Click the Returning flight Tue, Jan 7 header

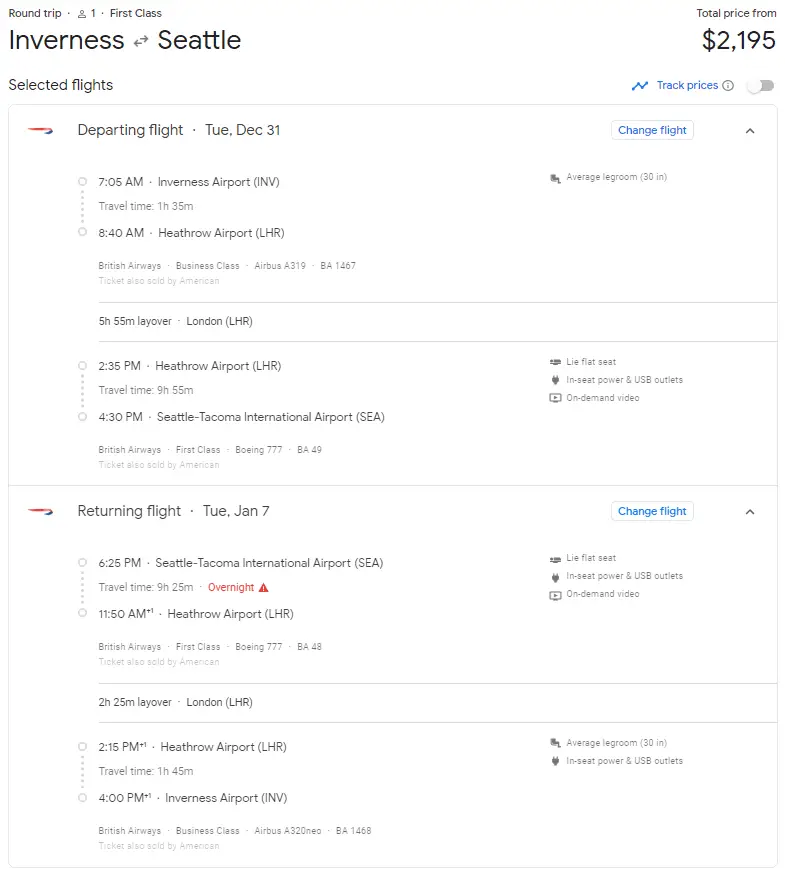(173, 511)
